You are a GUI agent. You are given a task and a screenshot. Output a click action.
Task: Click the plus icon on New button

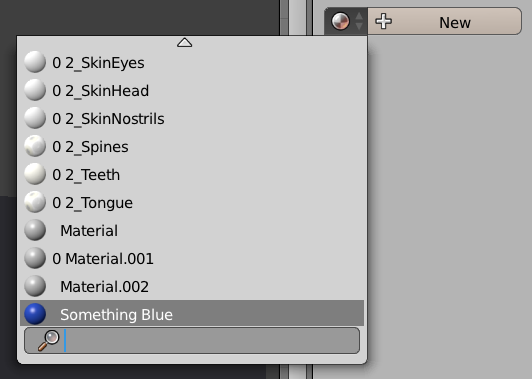point(383,22)
